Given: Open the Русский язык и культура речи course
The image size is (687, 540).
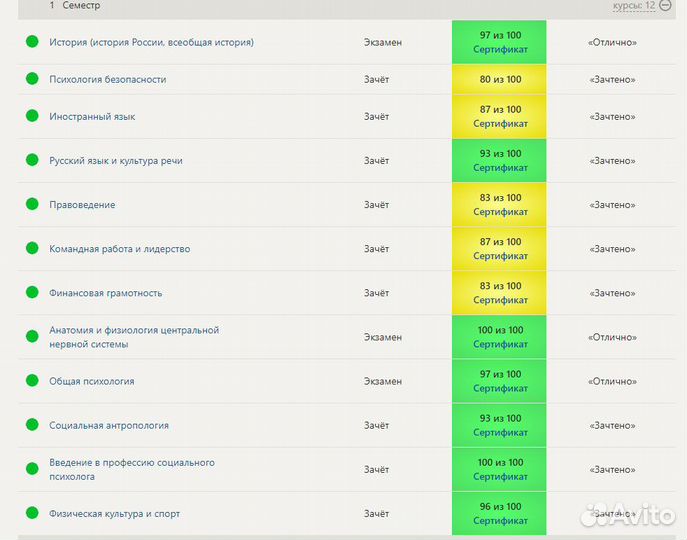Looking at the screenshot, I should tap(116, 161).
